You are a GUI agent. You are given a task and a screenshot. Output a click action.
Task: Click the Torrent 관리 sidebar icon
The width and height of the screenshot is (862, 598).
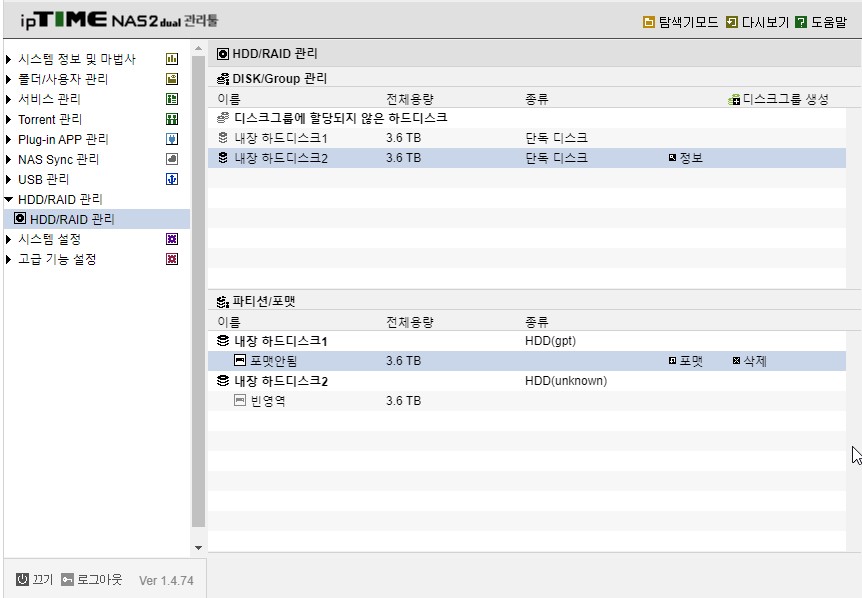tap(172, 119)
